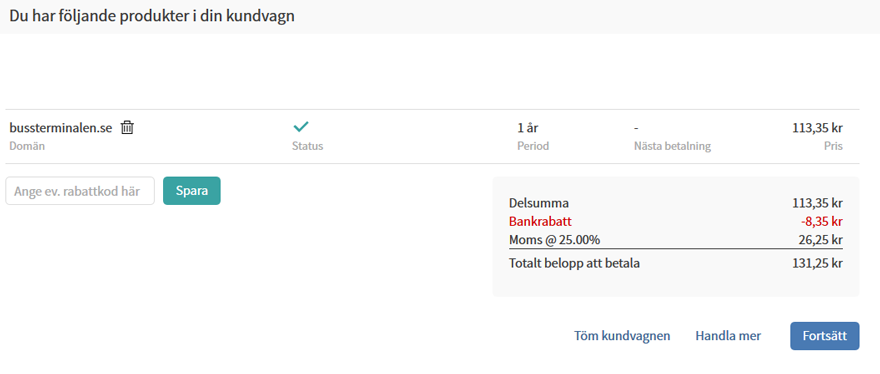
Task: Focus the rabattkod input field
Action: click(x=80, y=191)
